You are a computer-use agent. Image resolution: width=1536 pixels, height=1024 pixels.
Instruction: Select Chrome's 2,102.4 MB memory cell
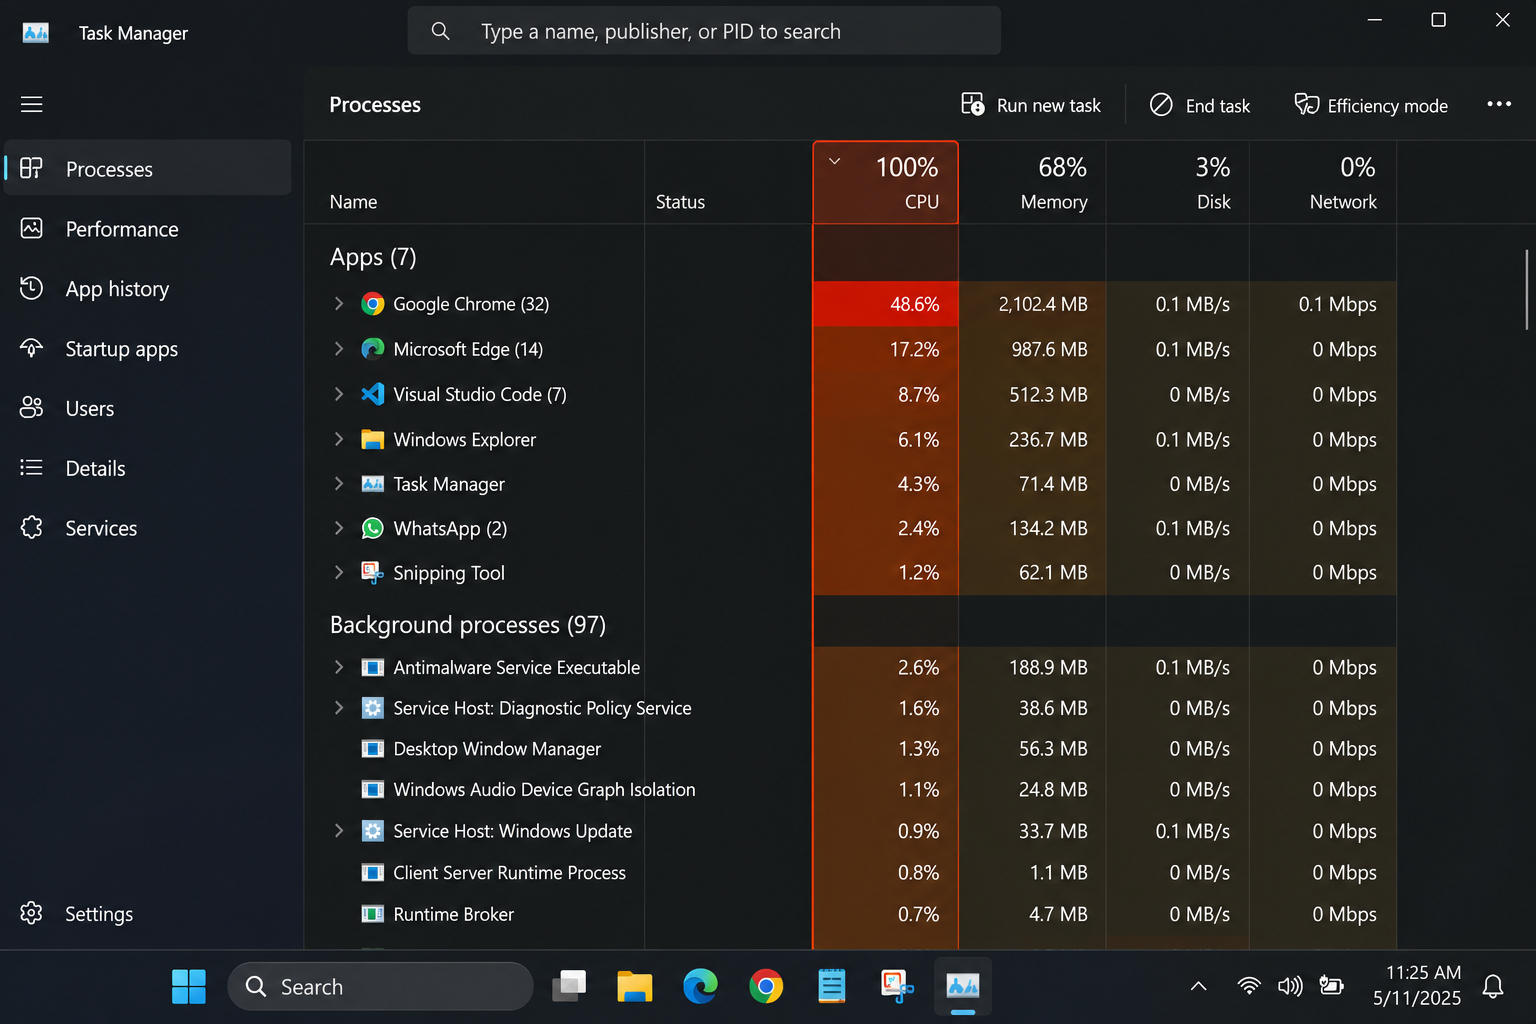pyautogui.click(x=1032, y=304)
